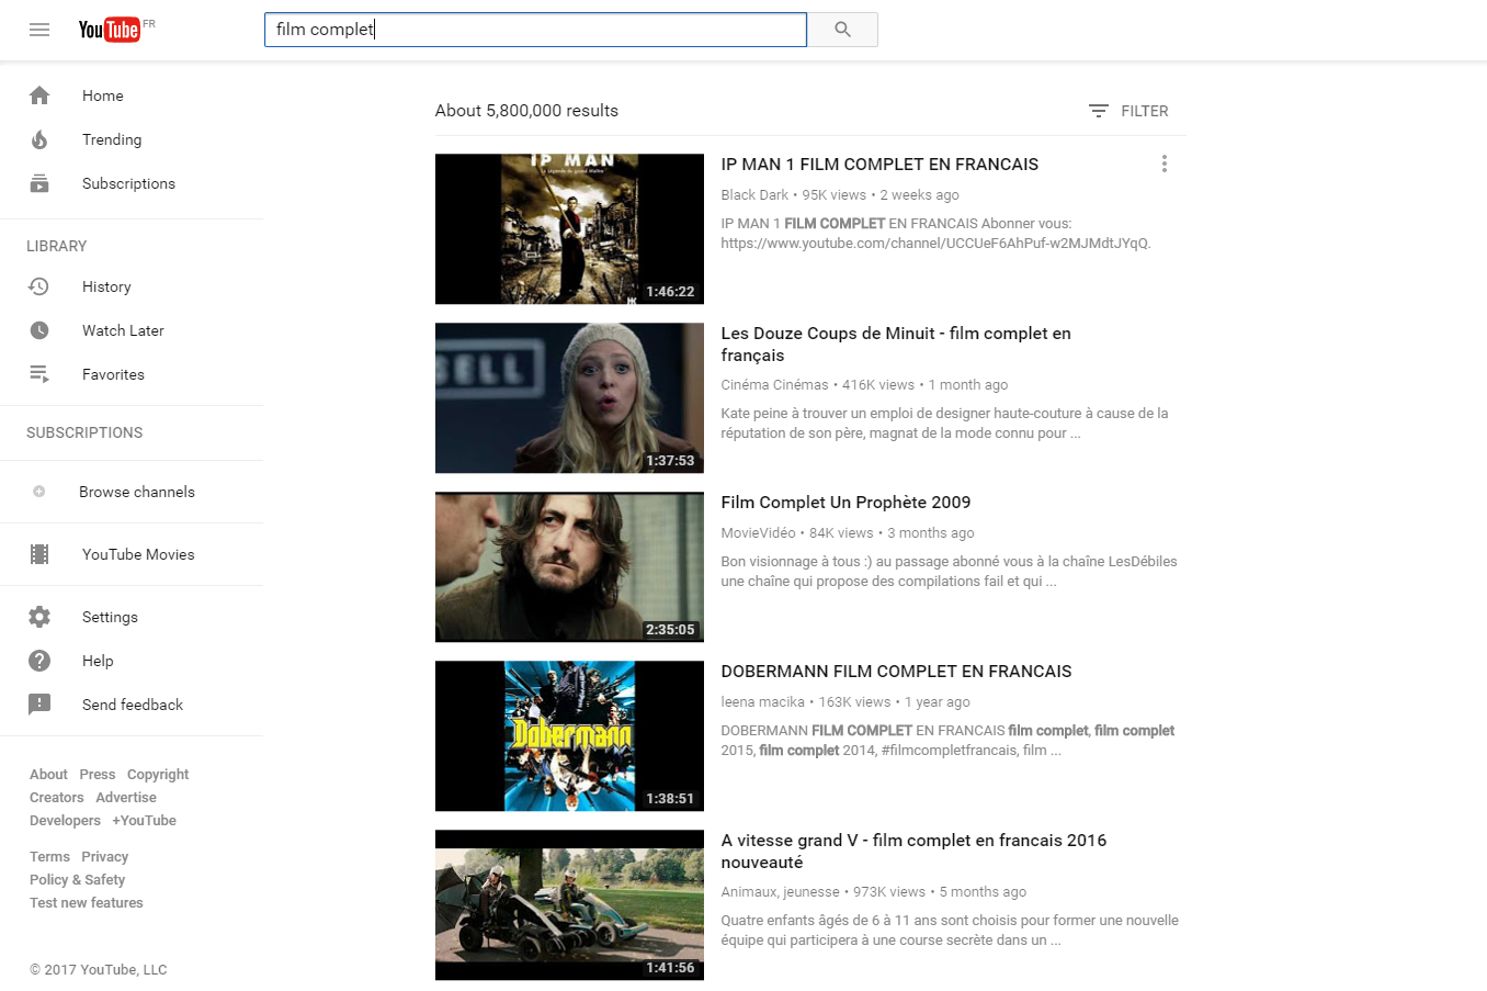The image size is (1487, 991).
Task: Click the '2:35:05' duration badge
Action: click(x=670, y=630)
